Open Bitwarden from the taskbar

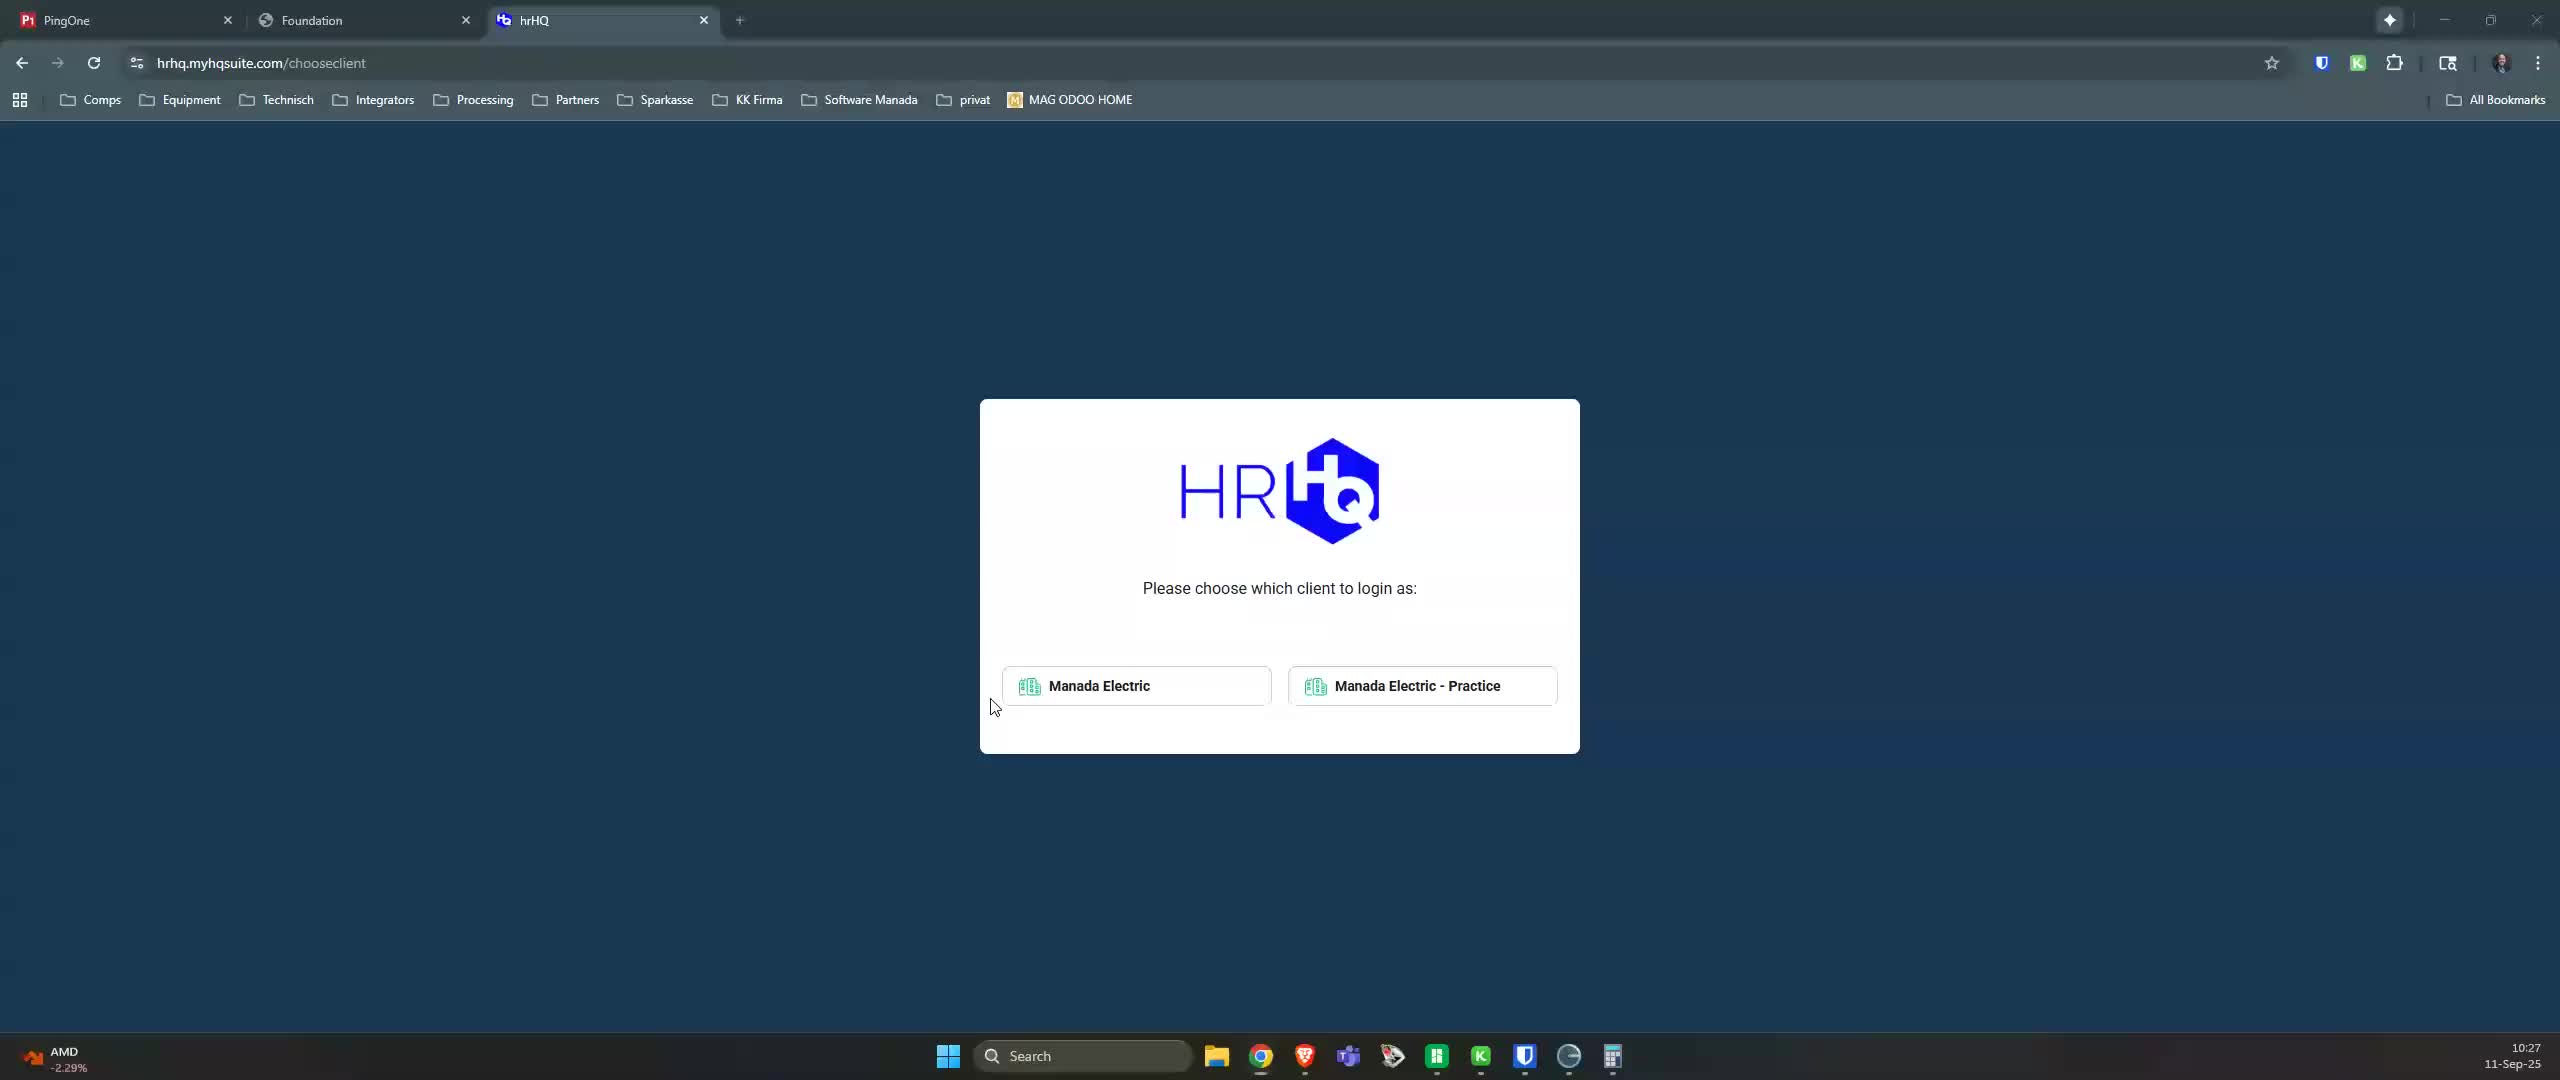tap(1525, 1056)
